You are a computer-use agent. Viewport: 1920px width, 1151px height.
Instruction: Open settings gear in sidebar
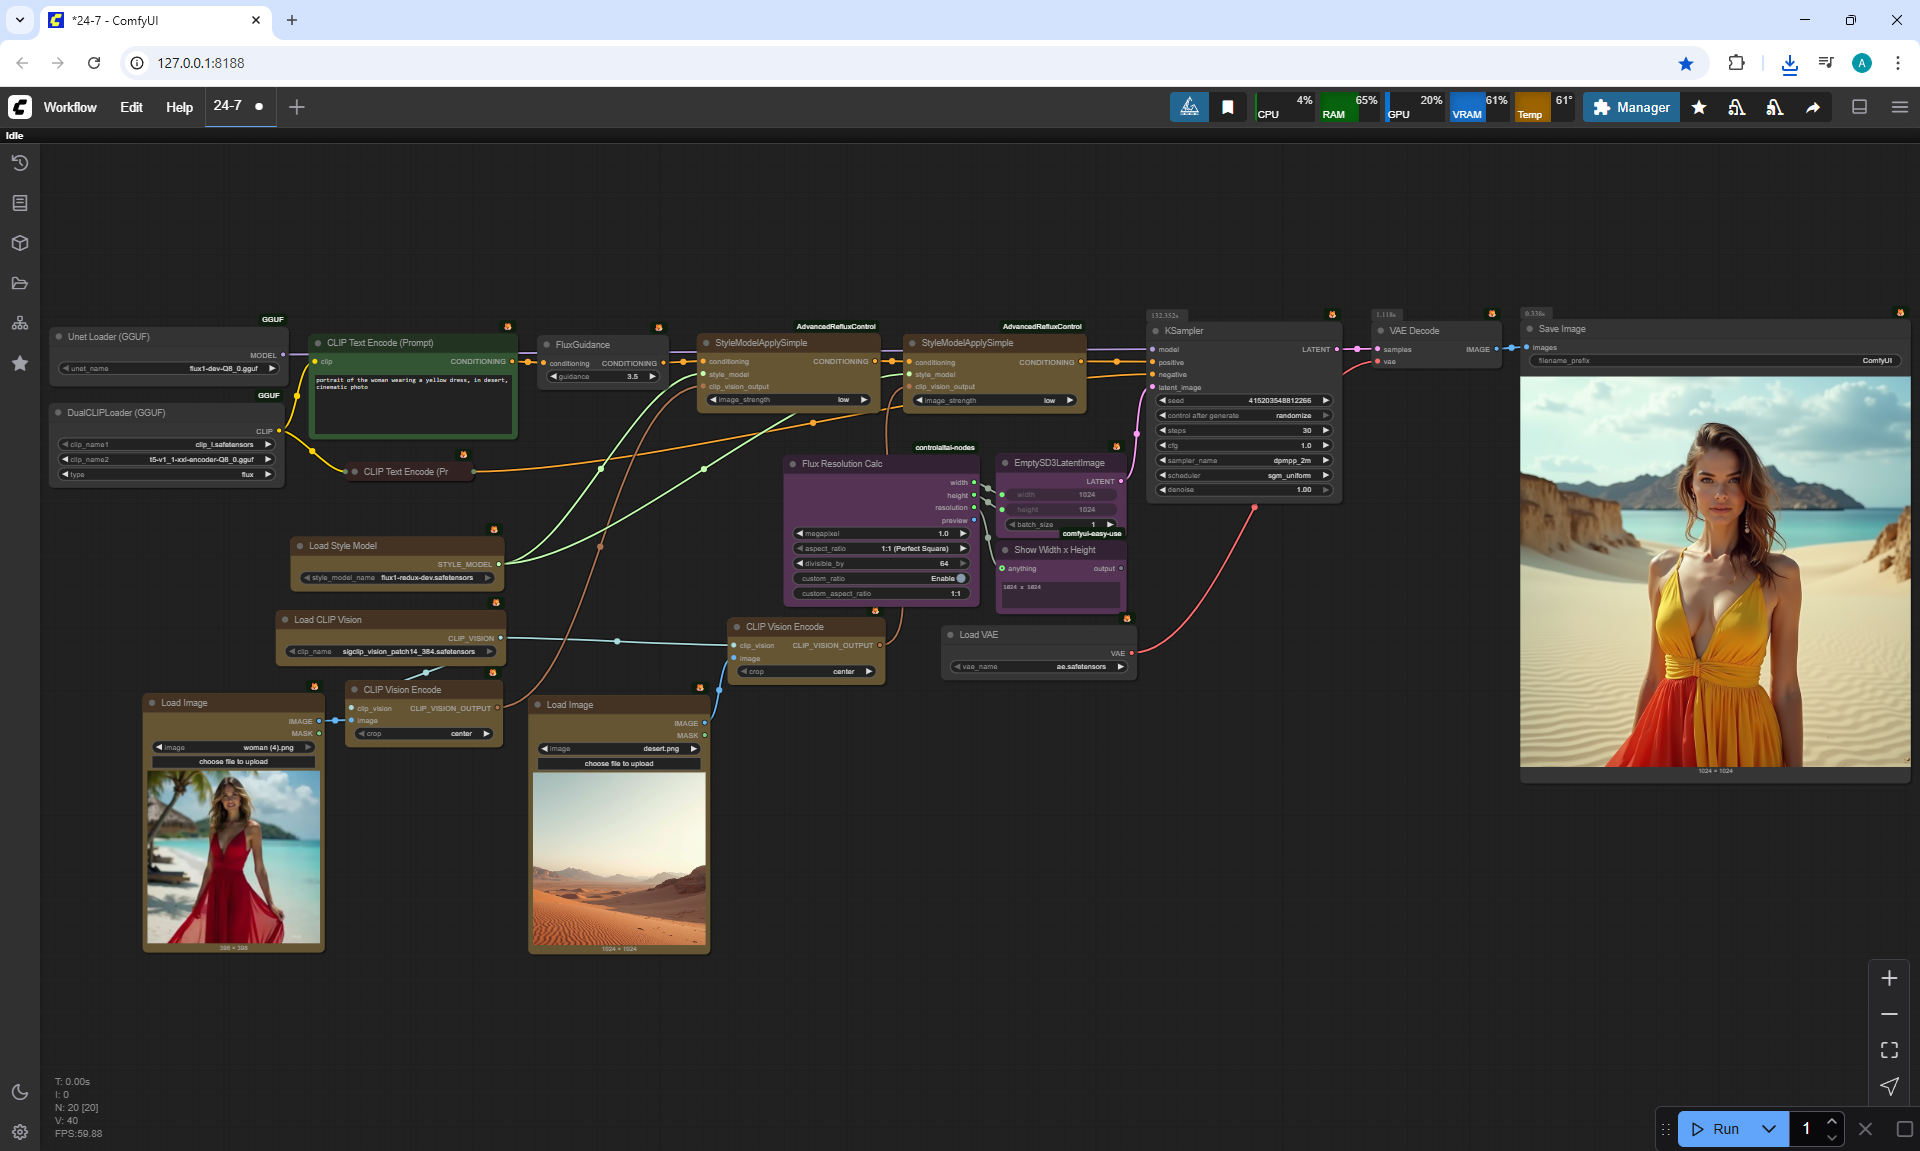click(19, 1132)
